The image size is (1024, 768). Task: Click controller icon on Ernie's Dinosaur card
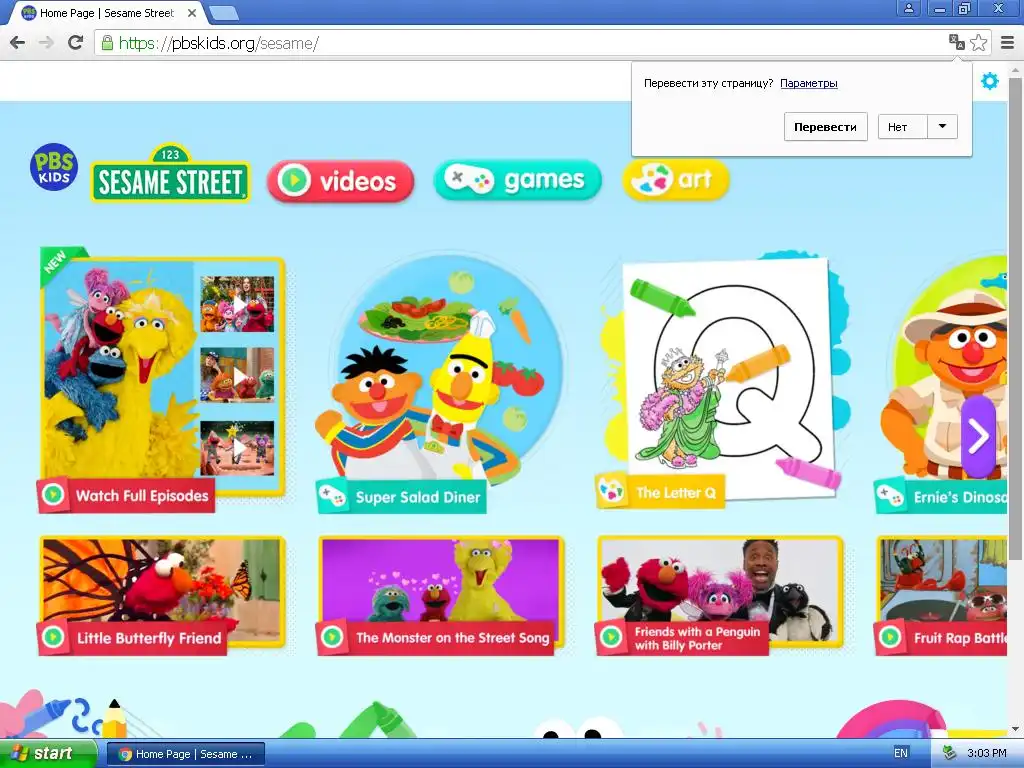click(x=889, y=496)
